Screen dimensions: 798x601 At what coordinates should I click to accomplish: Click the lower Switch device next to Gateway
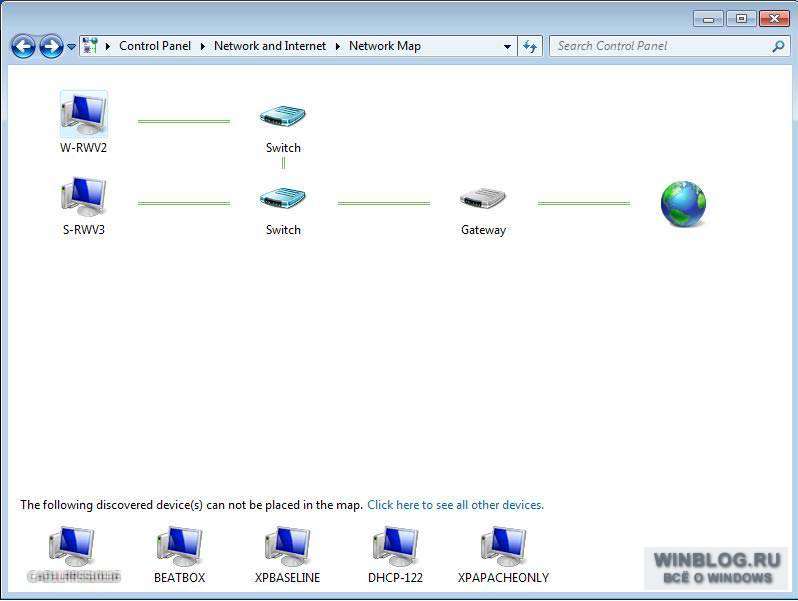282,198
